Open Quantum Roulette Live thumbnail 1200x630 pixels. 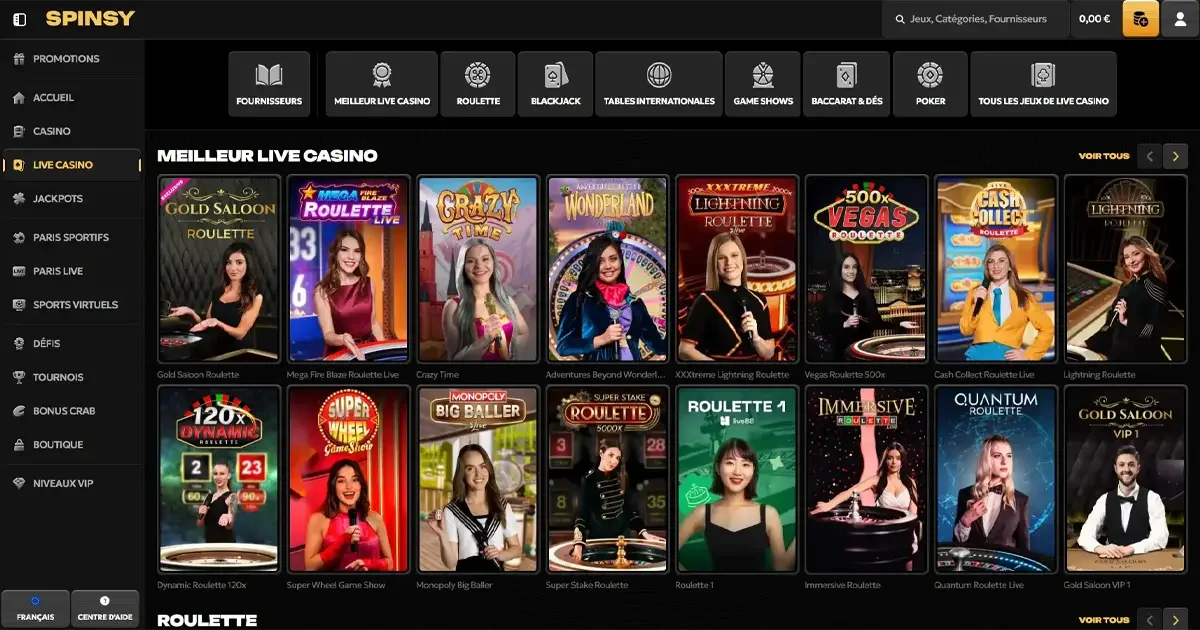click(996, 479)
